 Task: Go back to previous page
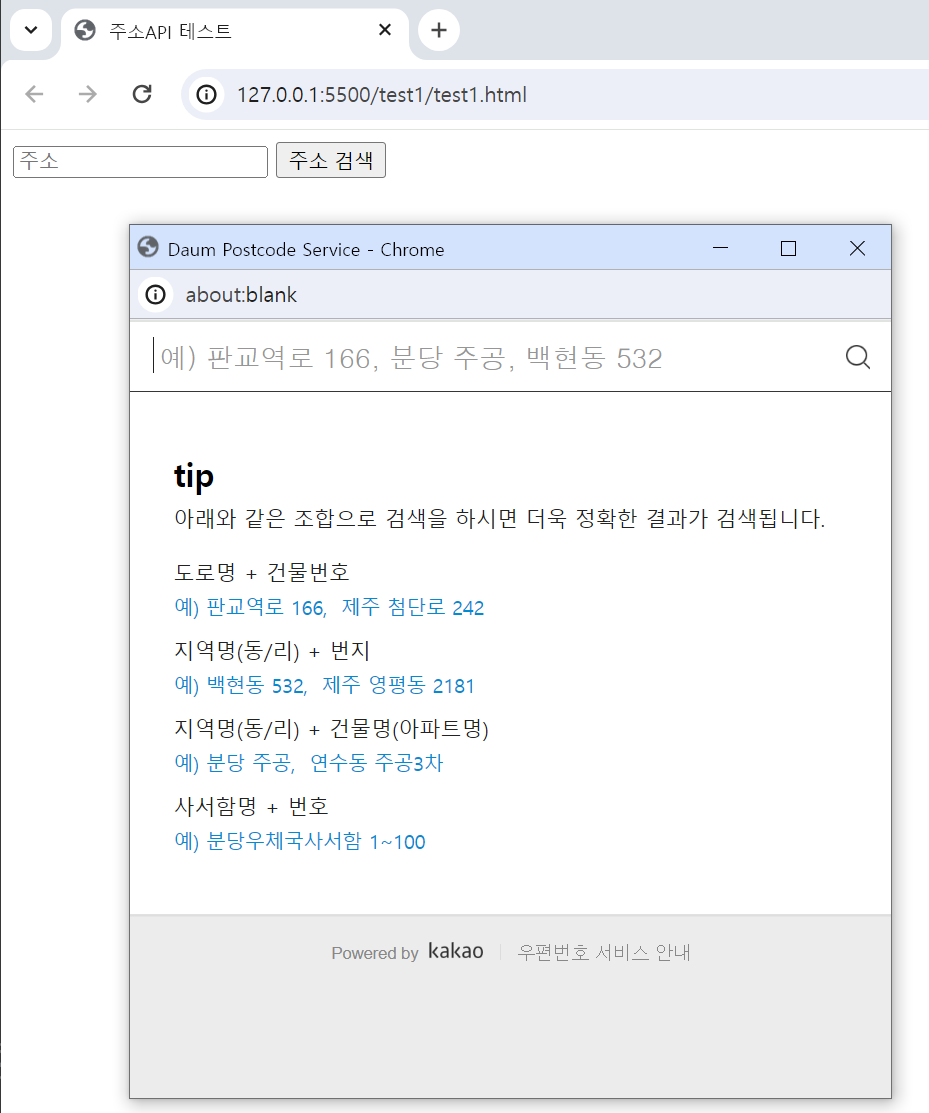coord(34,94)
